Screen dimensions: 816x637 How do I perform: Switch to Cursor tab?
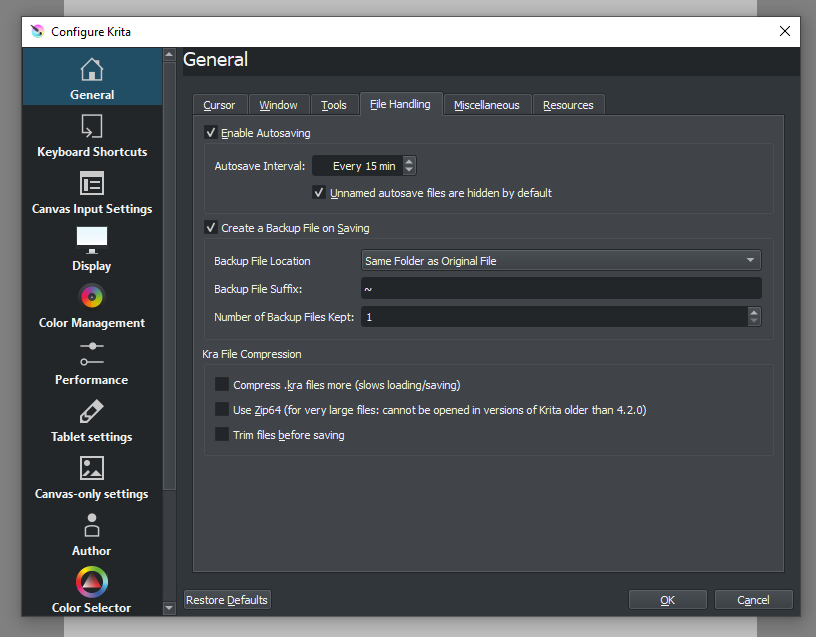[x=219, y=105]
